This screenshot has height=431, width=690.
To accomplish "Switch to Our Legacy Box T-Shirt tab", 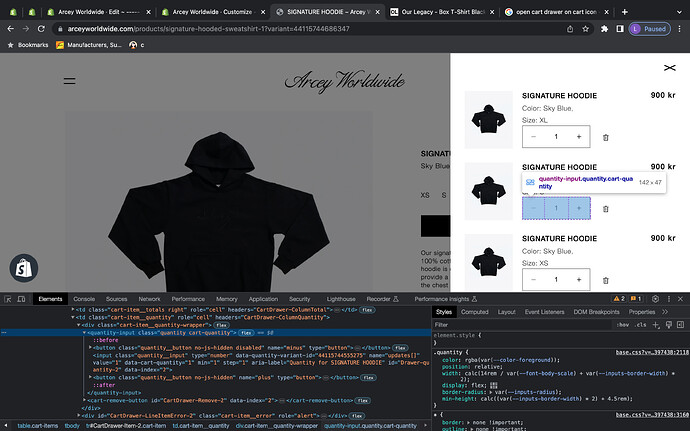I will pos(442,12).
